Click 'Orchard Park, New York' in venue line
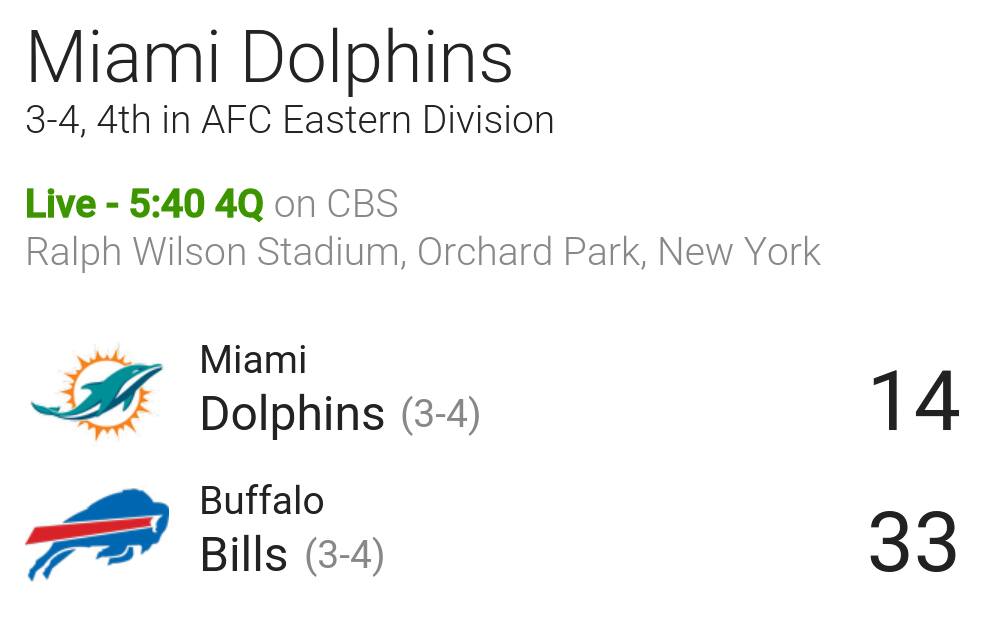The image size is (991, 627). click(x=619, y=252)
